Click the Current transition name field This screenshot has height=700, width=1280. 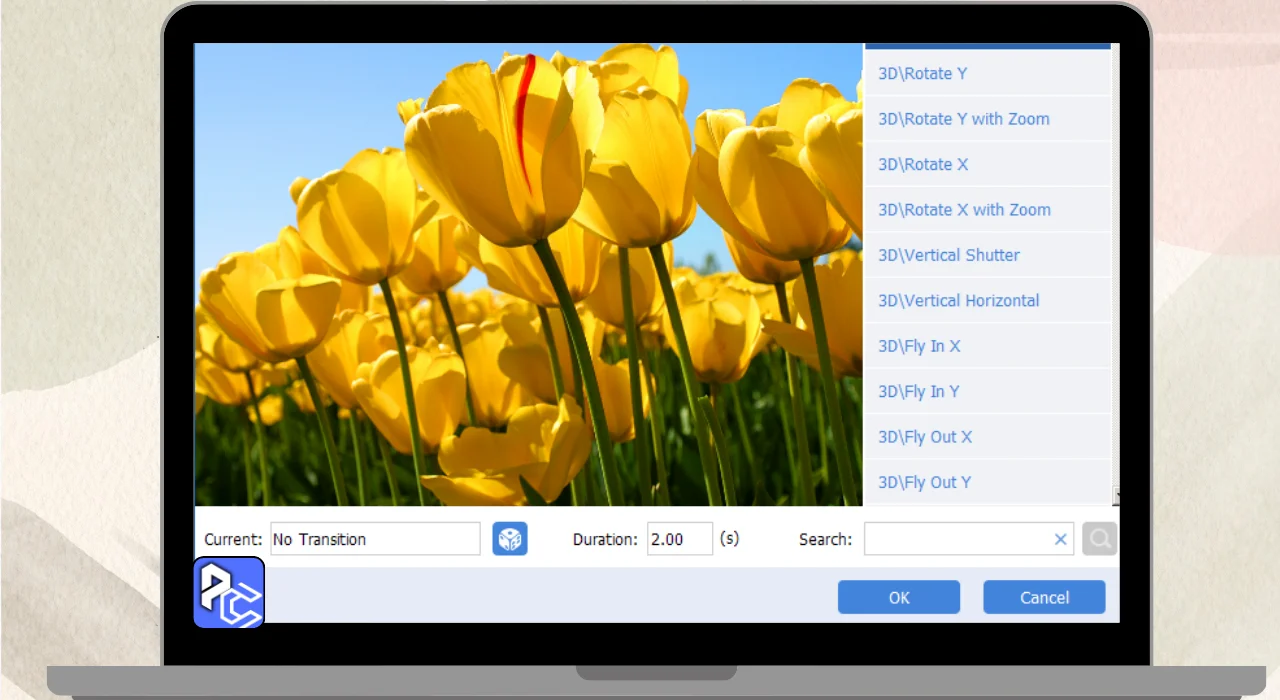pos(375,539)
